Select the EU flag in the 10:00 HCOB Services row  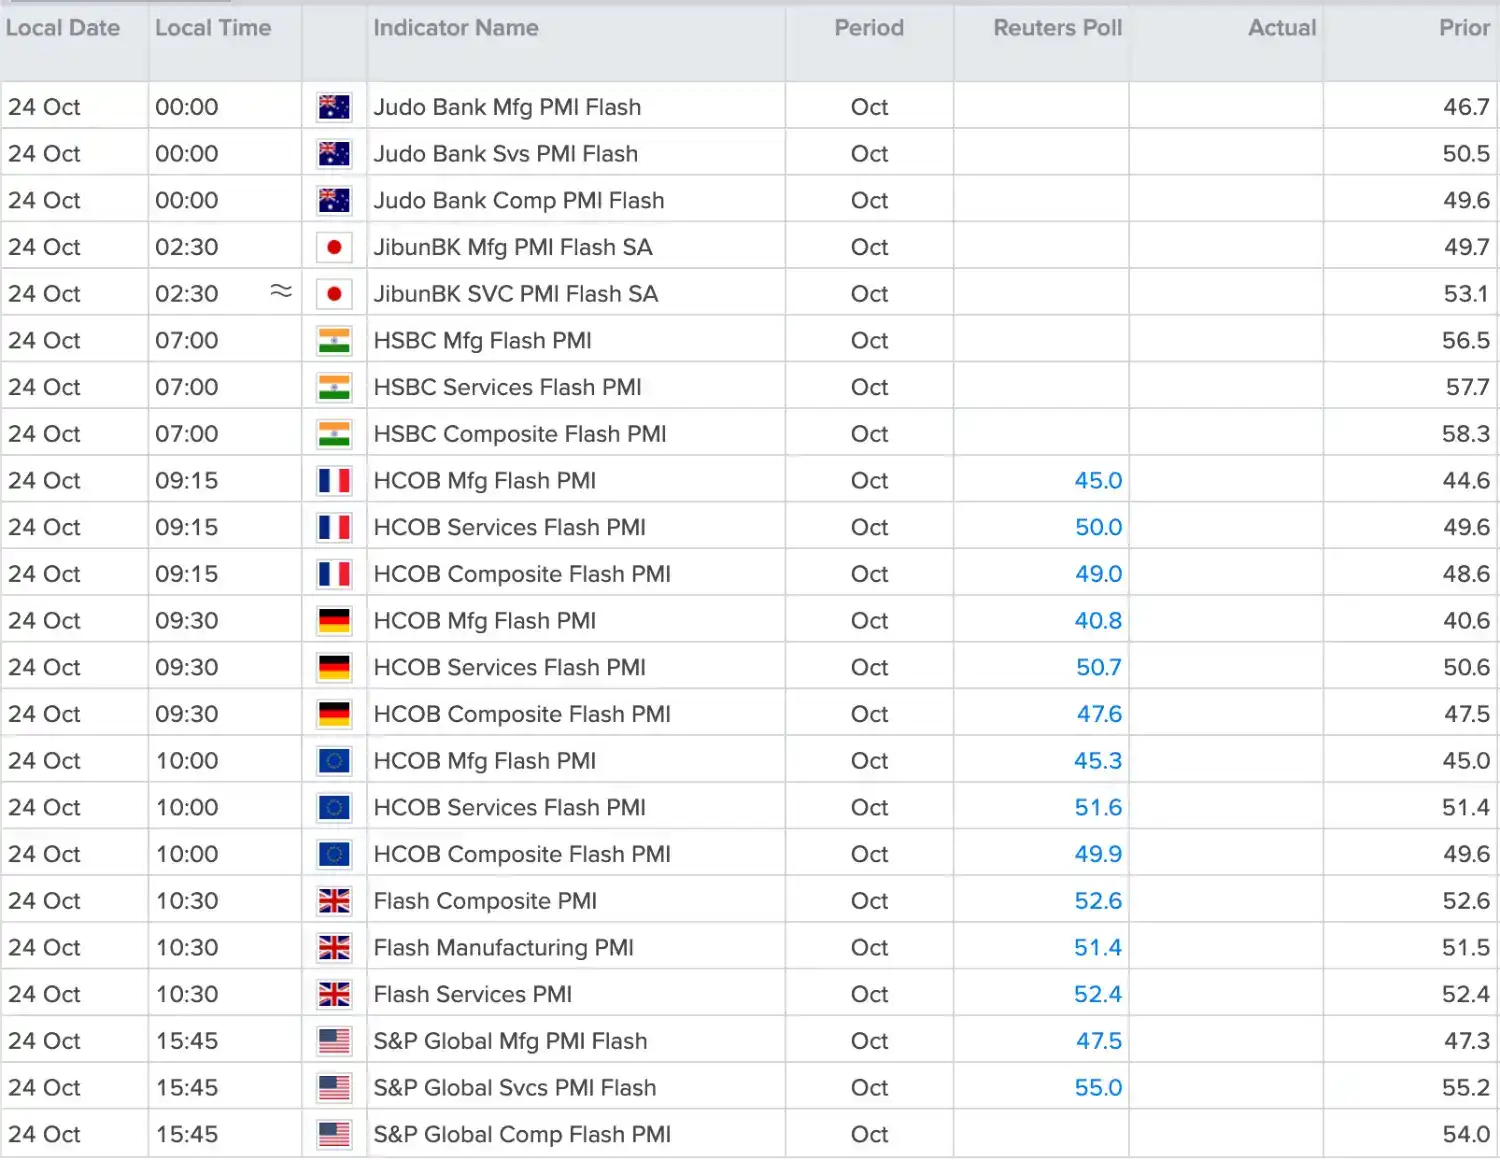click(334, 807)
